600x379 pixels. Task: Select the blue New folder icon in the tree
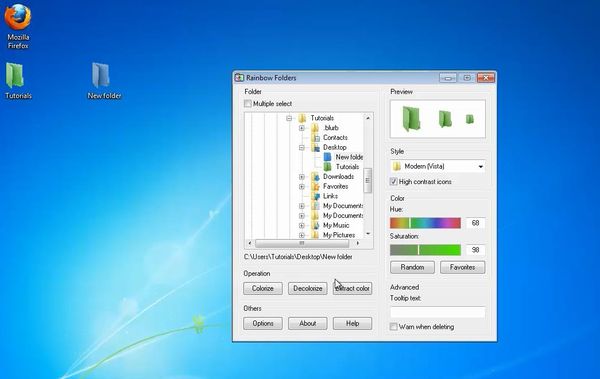pyautogui.click(x=328, y=157)
